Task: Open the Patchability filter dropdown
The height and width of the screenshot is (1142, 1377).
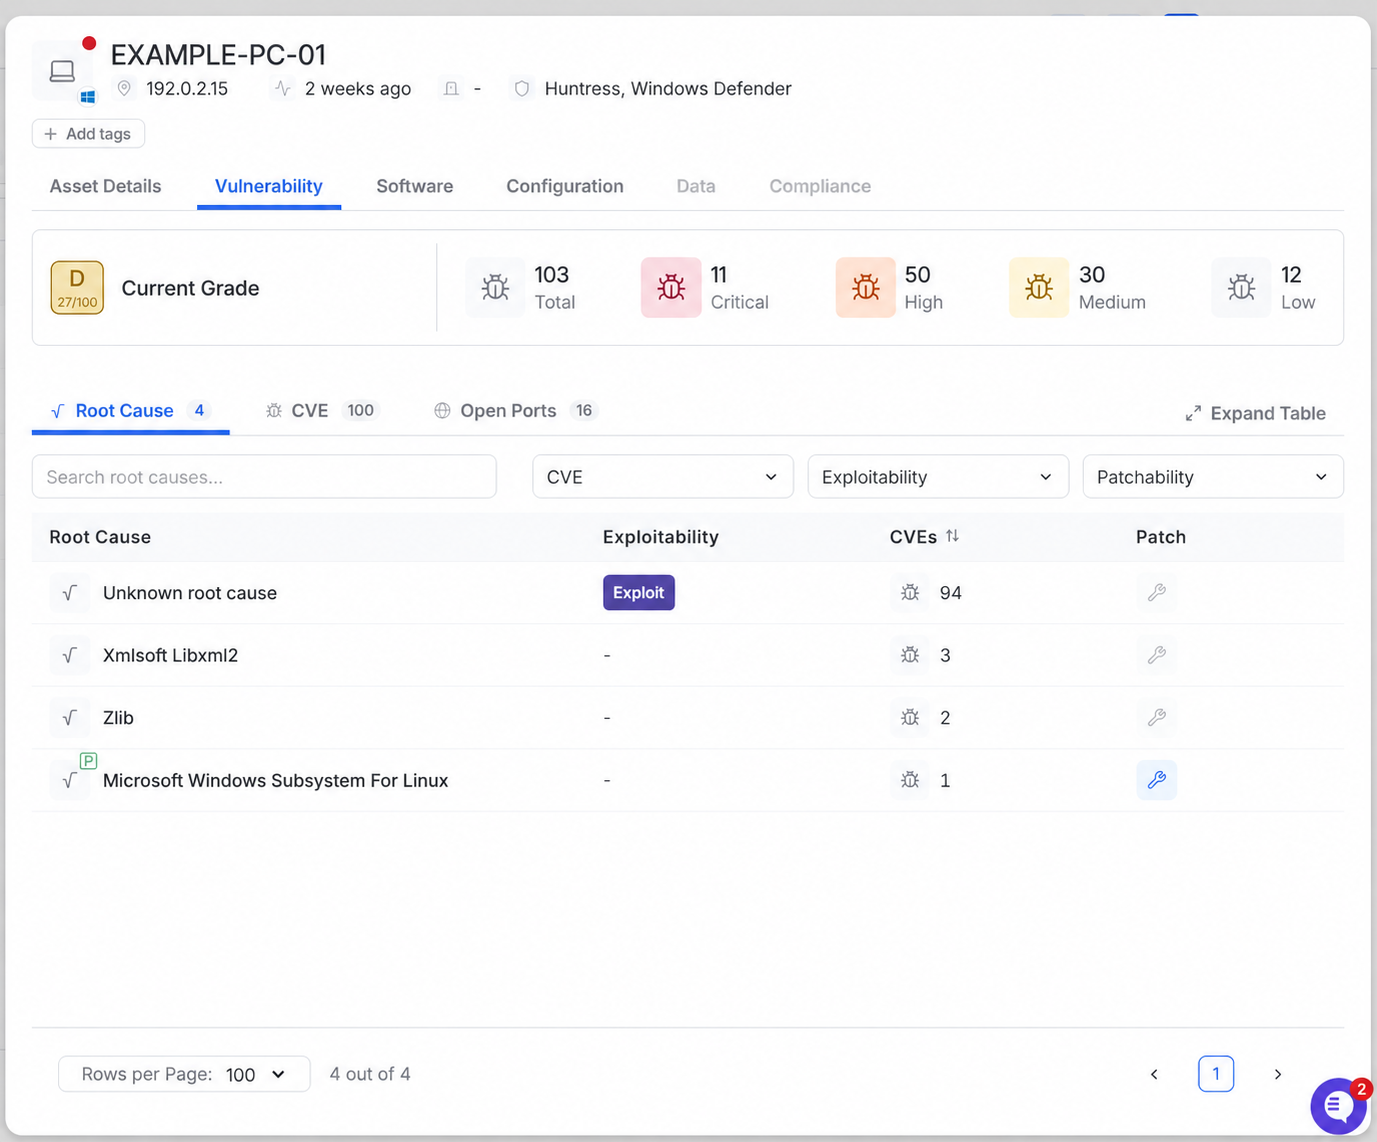Action: click(x=1213, y=477)
